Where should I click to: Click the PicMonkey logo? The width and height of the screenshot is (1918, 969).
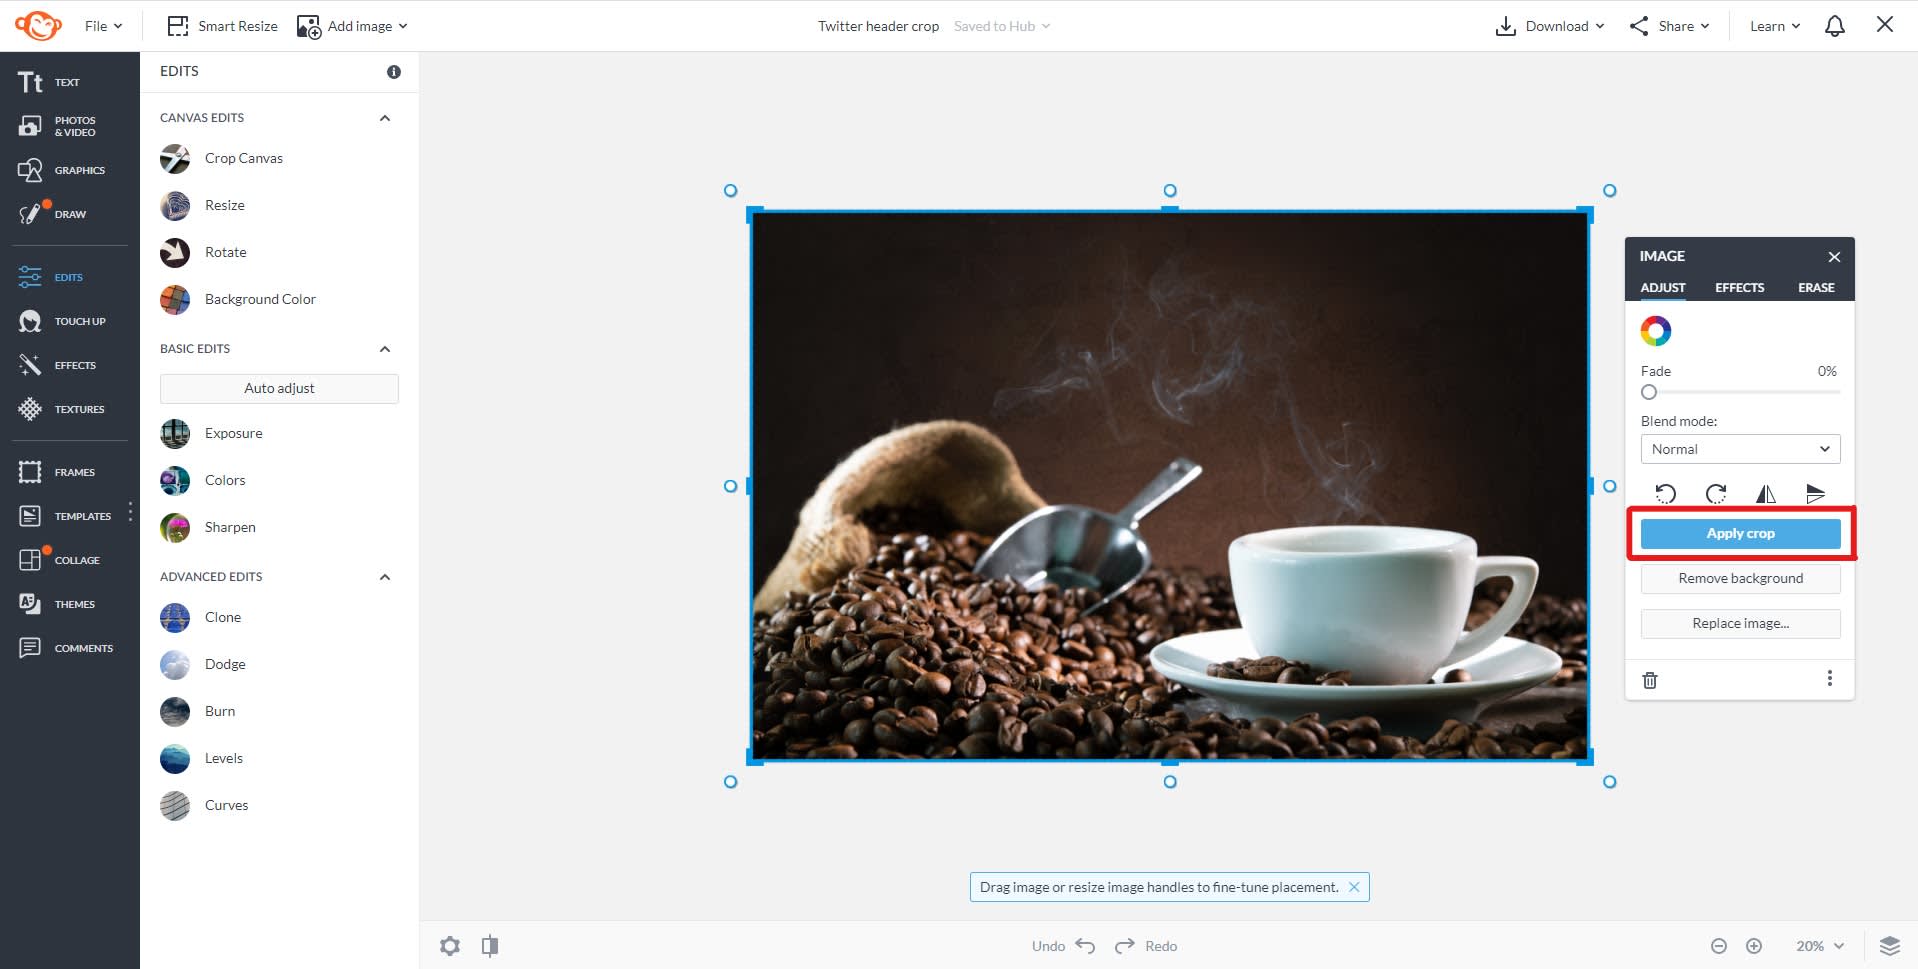(x=39, y=26)
